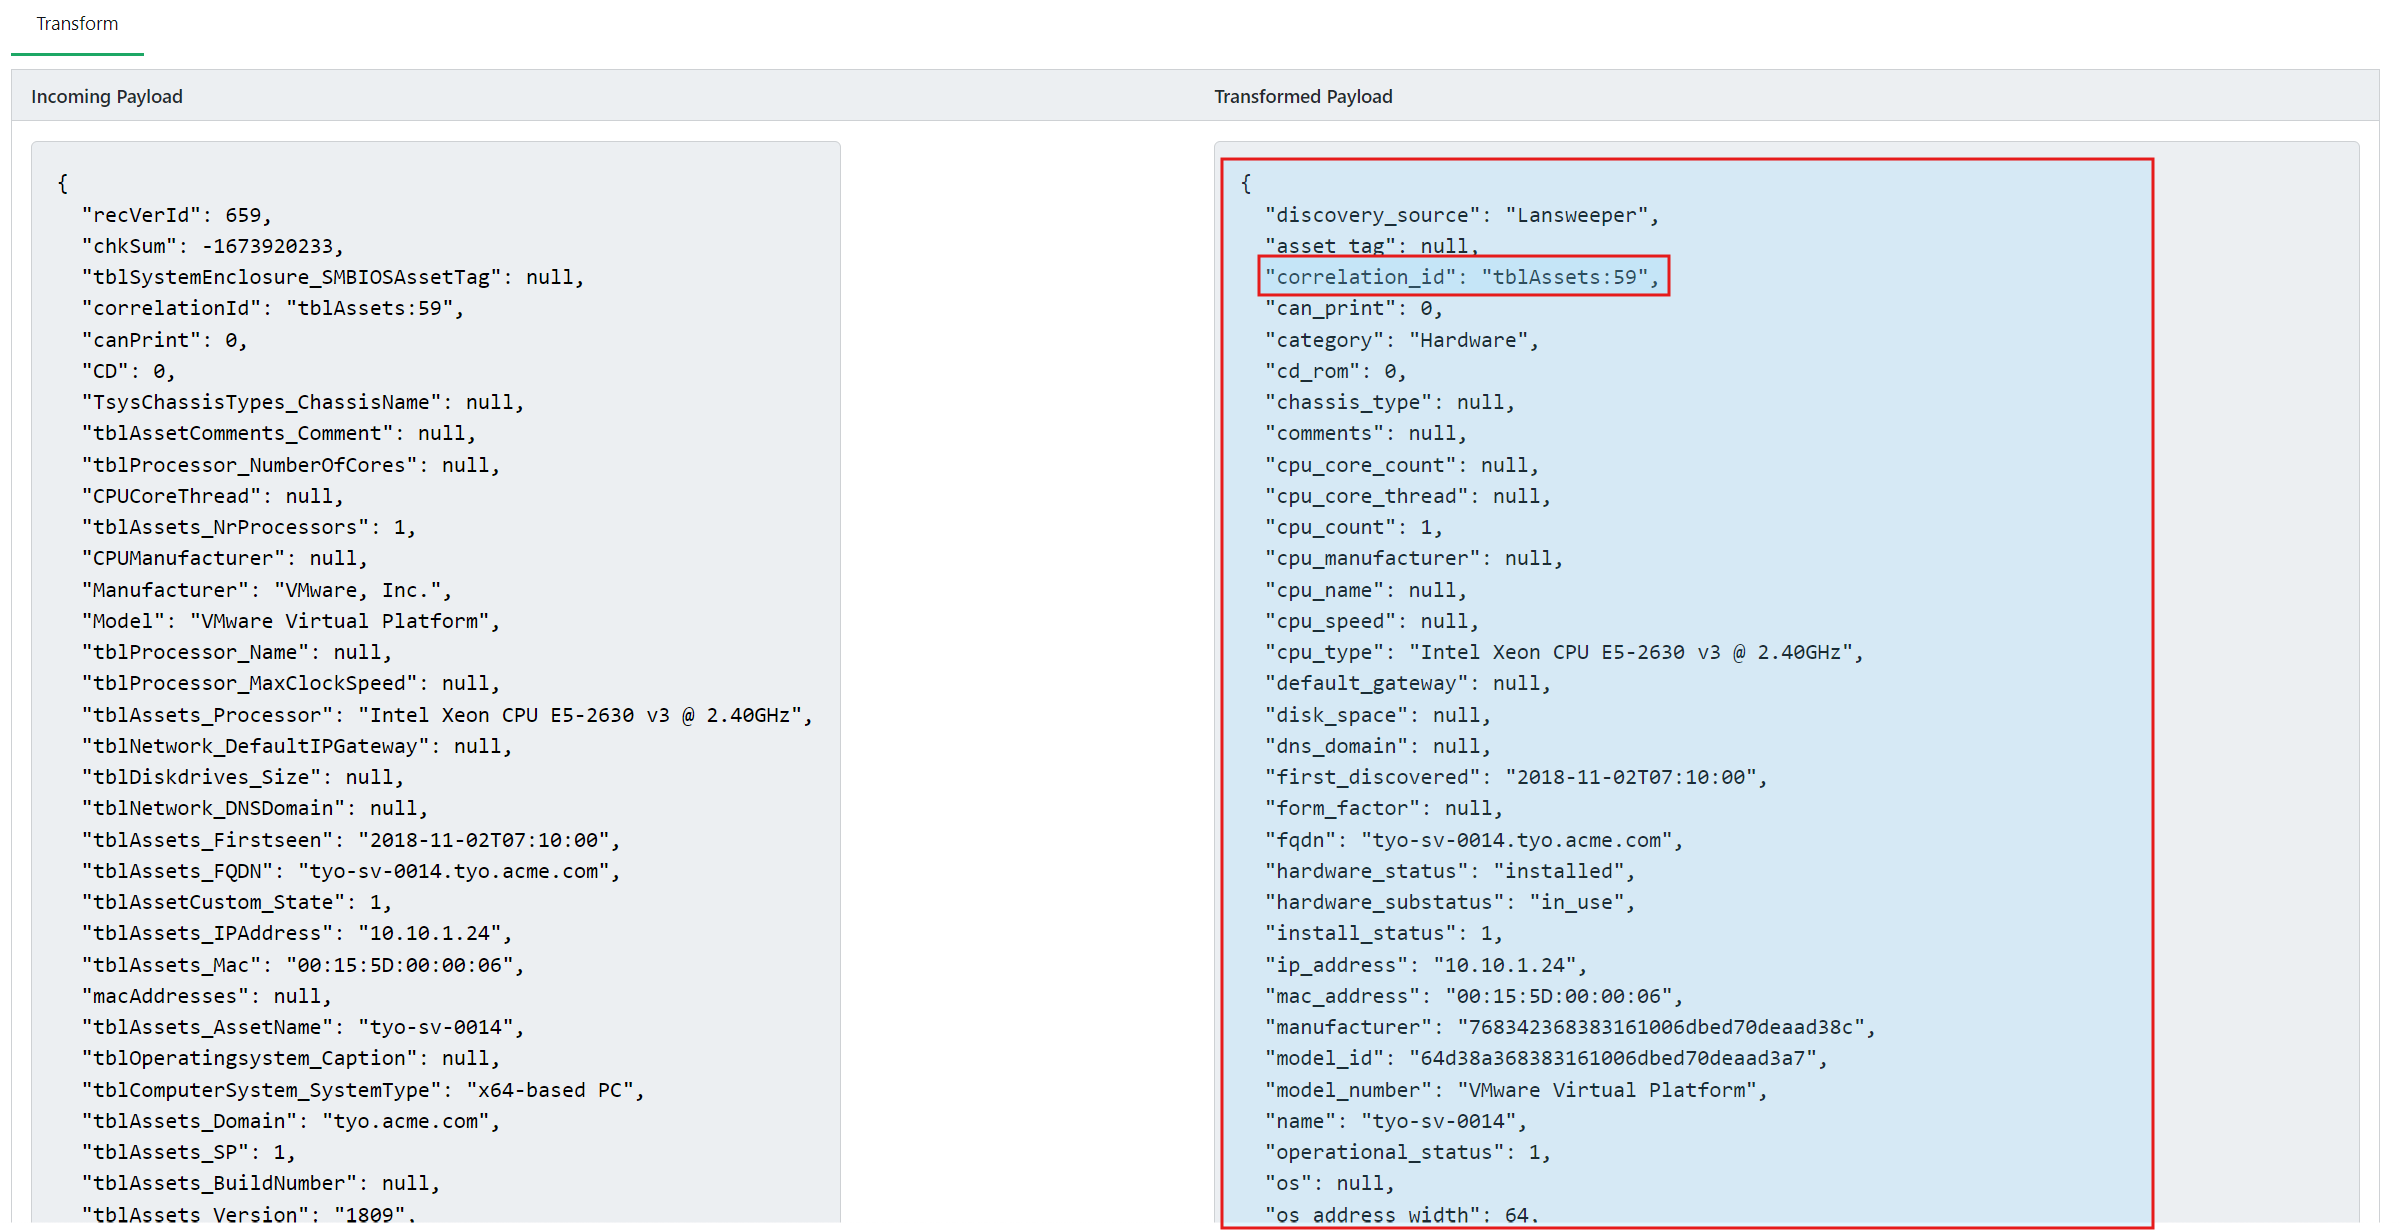The width and height of the screenshot is (2407, 1230).
Task: Click the "operational_status": 1 line
Action: (x=1408, y=1152)
